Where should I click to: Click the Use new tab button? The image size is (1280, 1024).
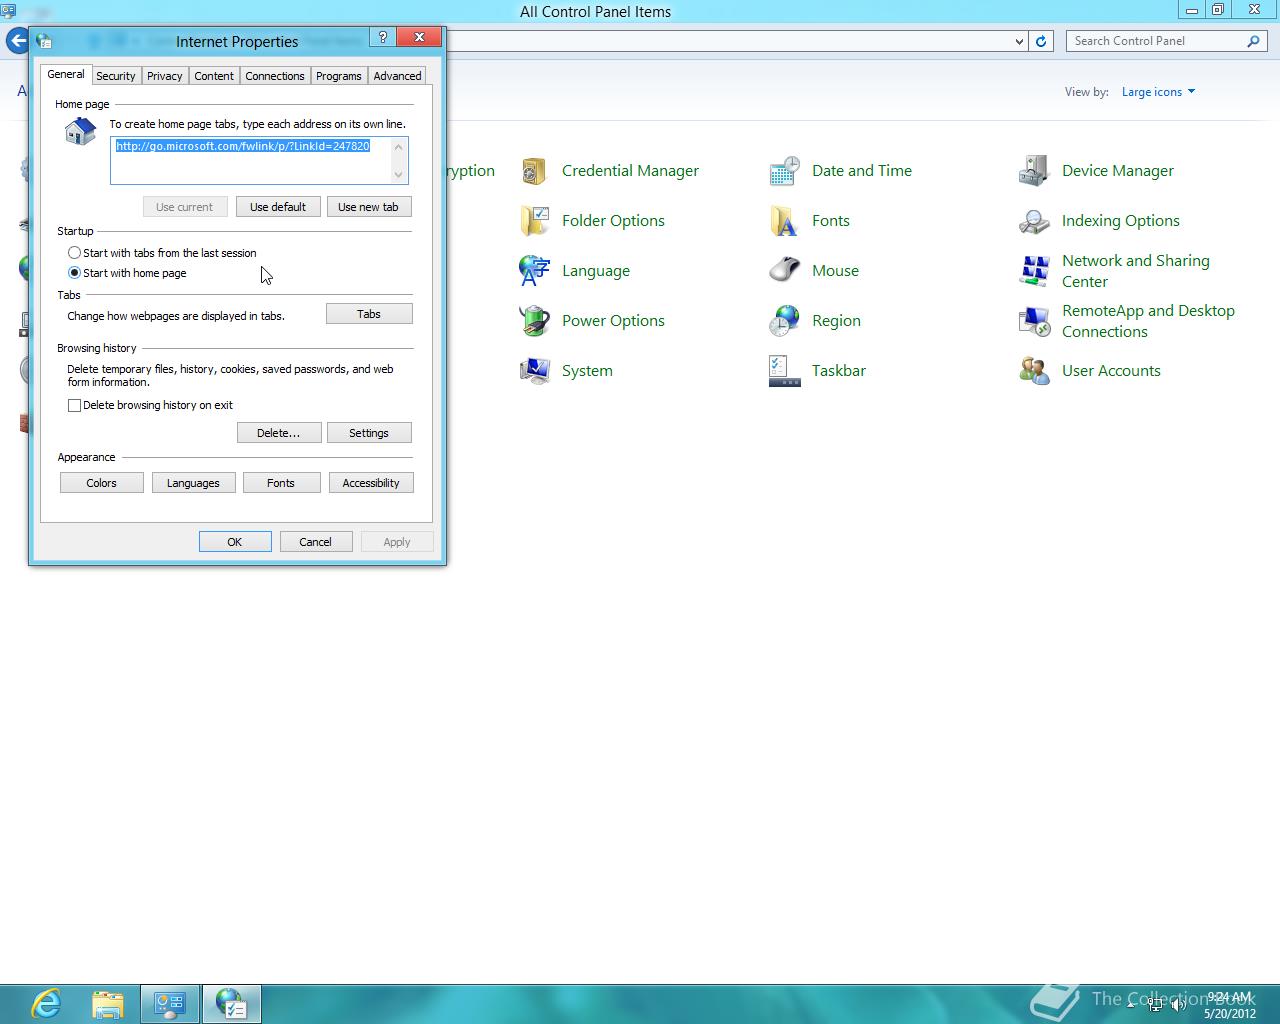click(369, 206)
